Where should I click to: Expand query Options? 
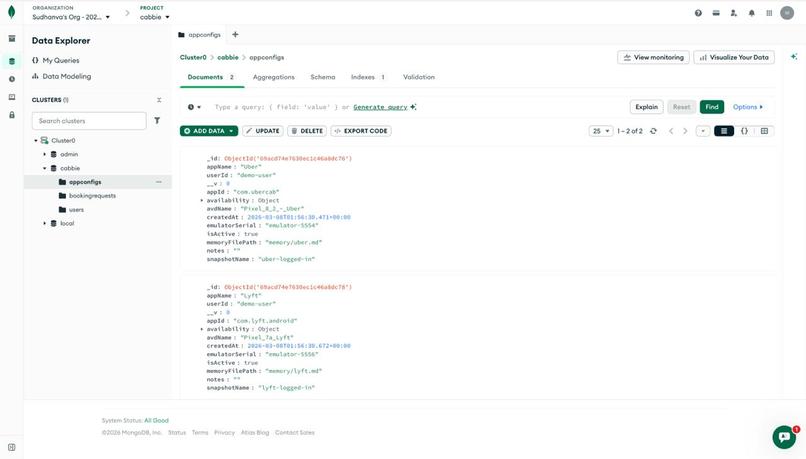pyautogui.click(x=748, y=107)
